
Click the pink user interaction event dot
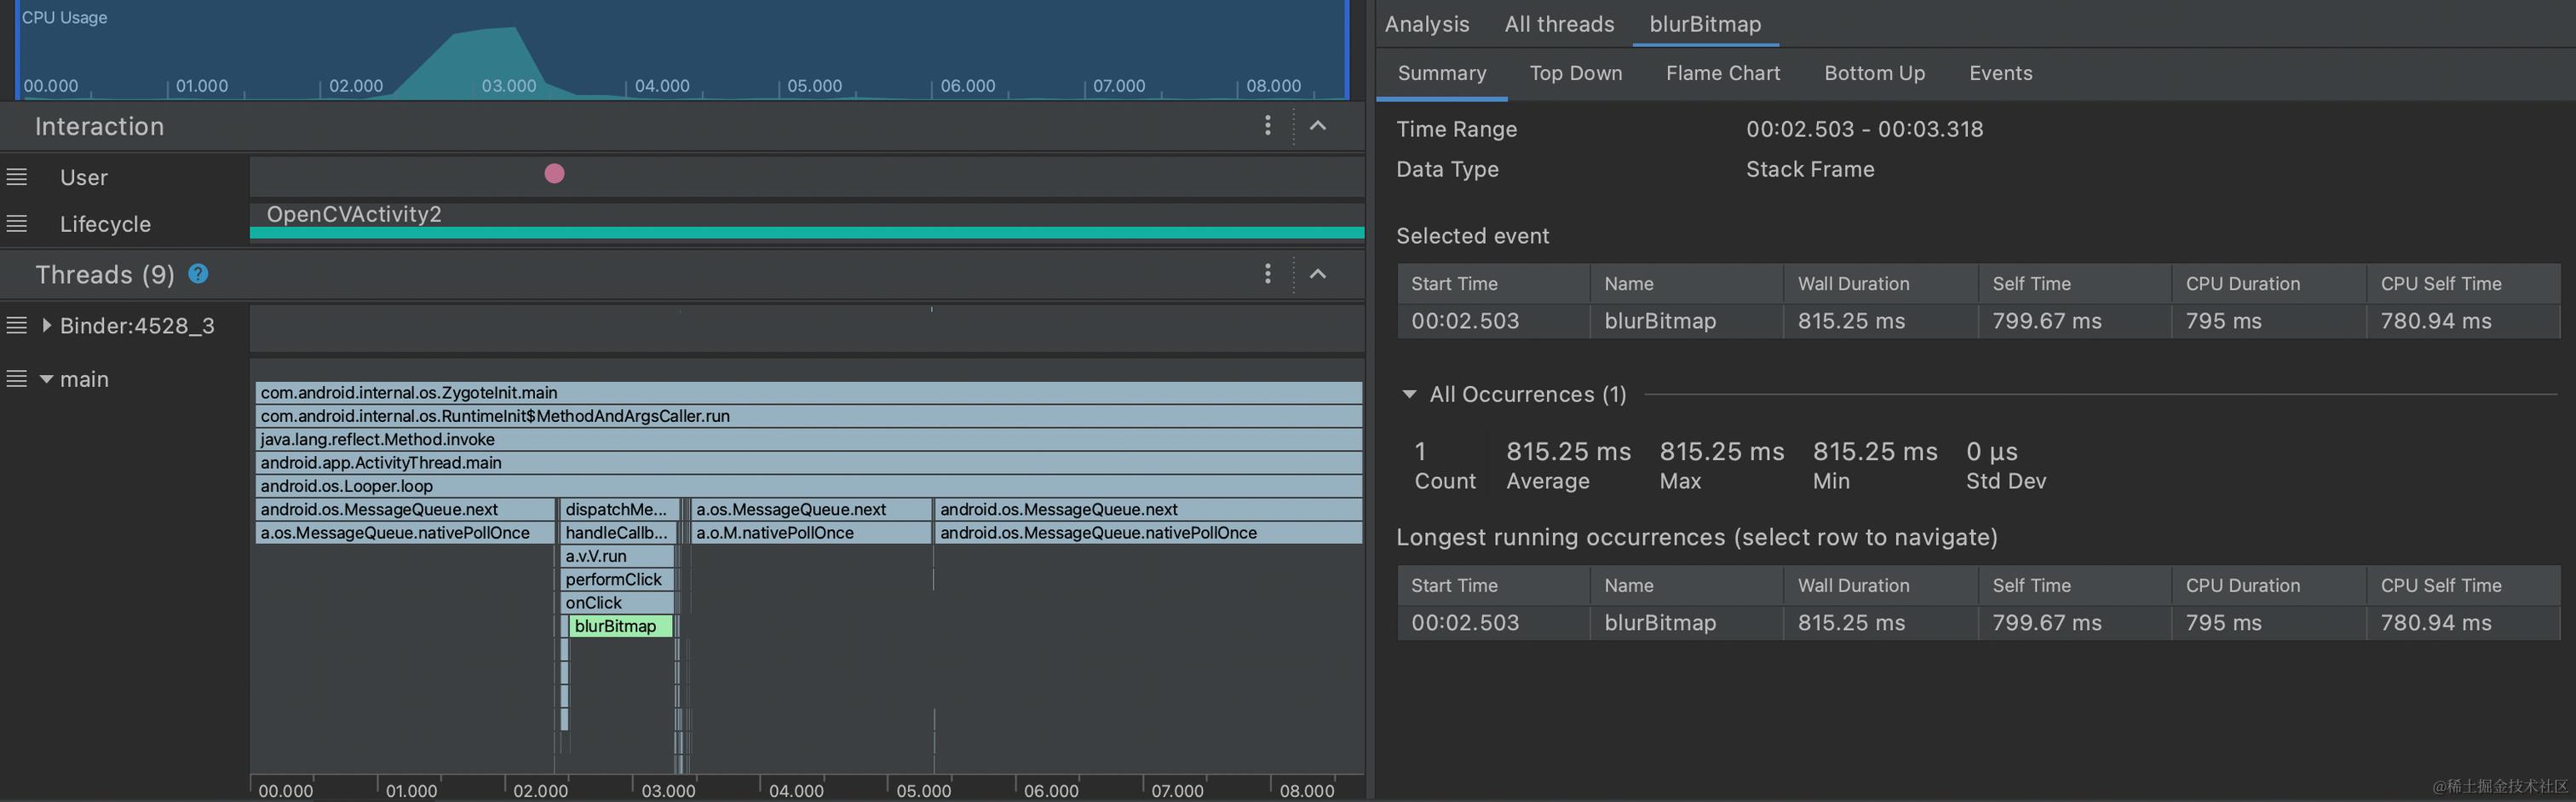[x=554, y=174]
